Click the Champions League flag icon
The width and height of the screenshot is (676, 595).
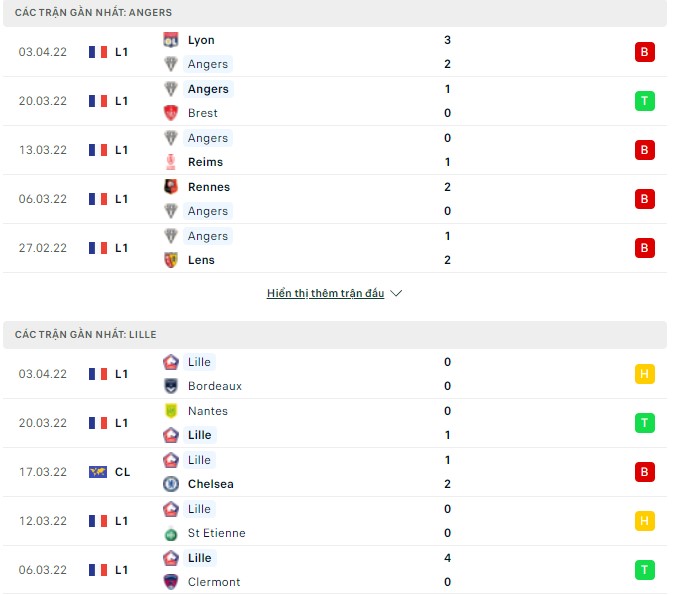coord(98,472)
